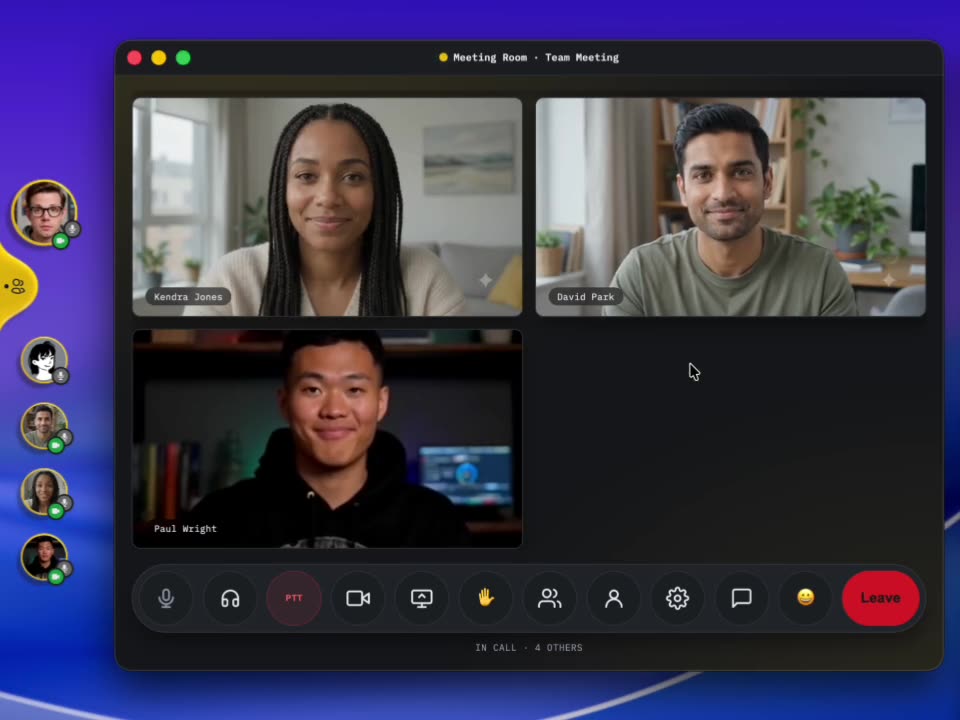Image resolution: width=960 pixels, height=720 pixels.
Task: Raise your hand in the meeting
Action: point(486,598)
